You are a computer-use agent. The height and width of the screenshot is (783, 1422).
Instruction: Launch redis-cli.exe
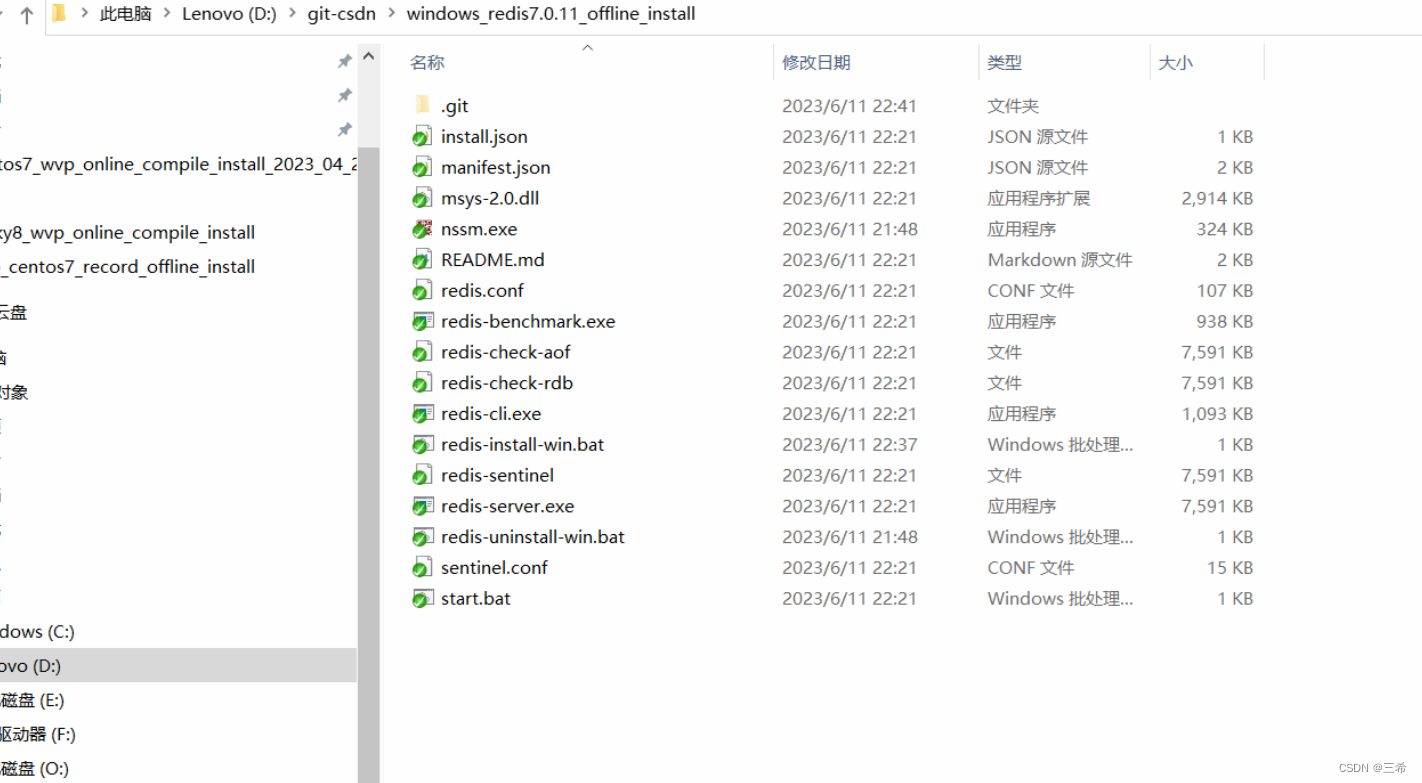(x=490, y=413)
